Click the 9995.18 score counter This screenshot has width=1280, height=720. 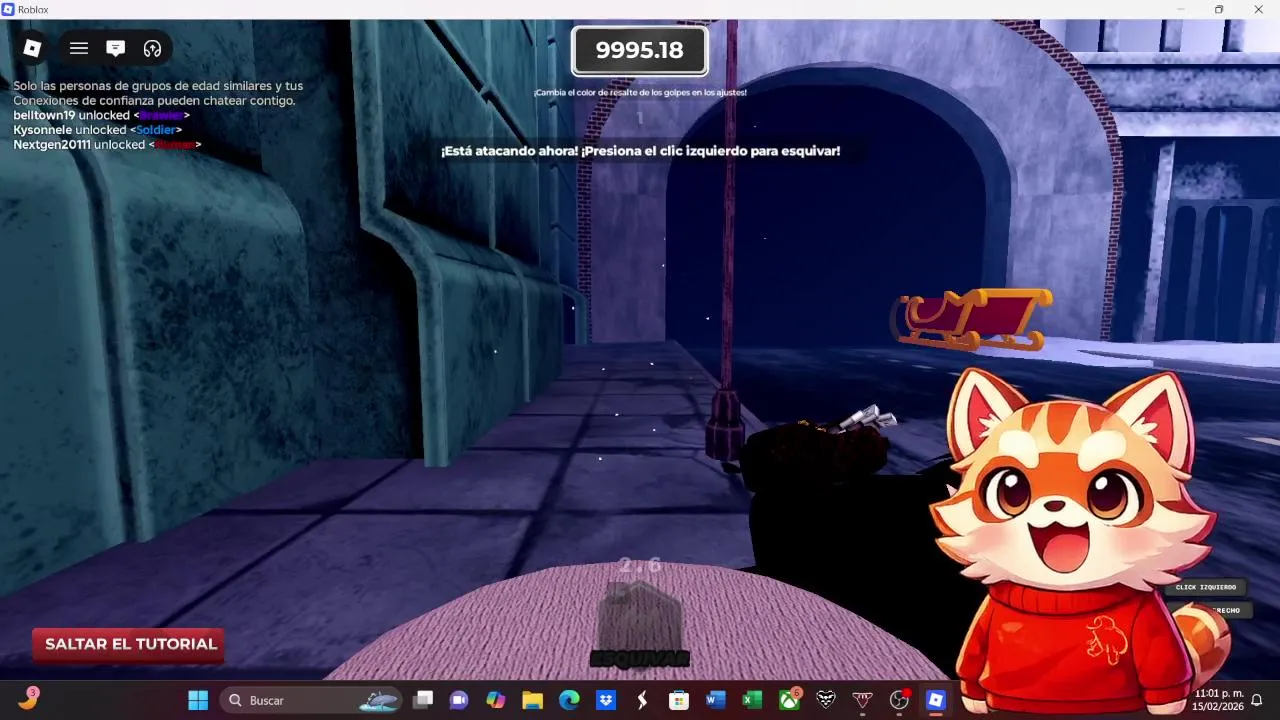tap(639, 50)
